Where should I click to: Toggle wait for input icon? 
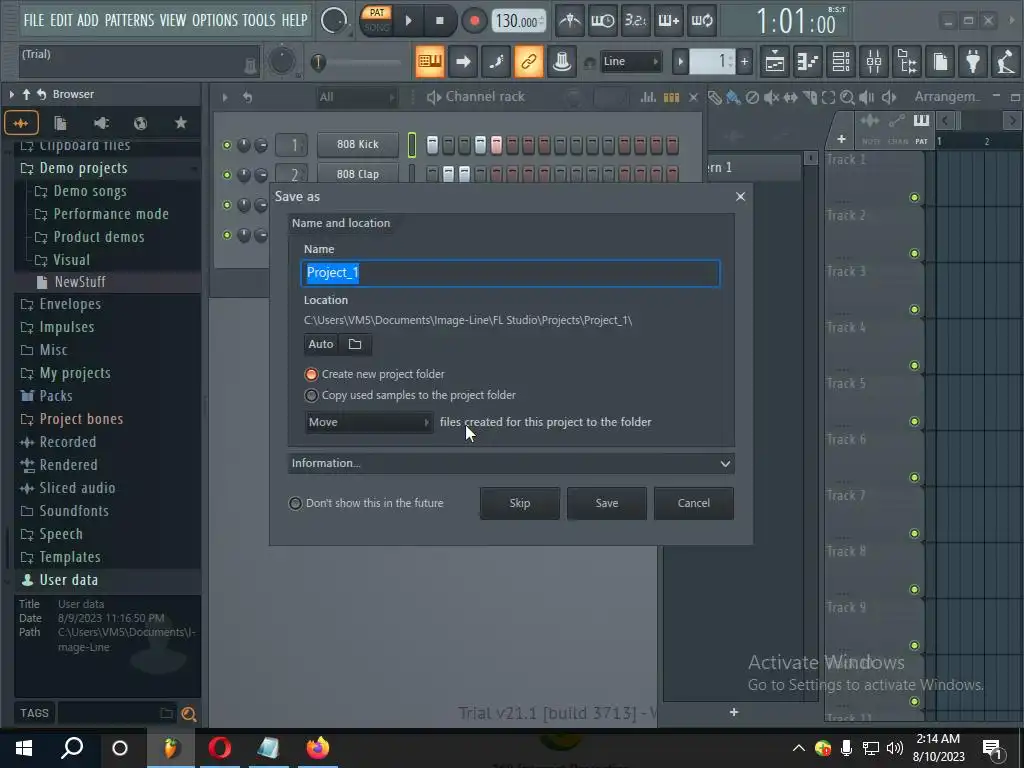click(603, 21)
